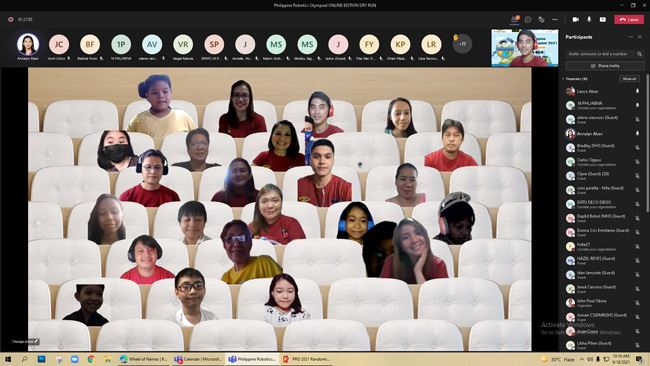Open the Show participants icon in toolbar
This screenshot has height=366, width=650.
[x=514, y=19]
